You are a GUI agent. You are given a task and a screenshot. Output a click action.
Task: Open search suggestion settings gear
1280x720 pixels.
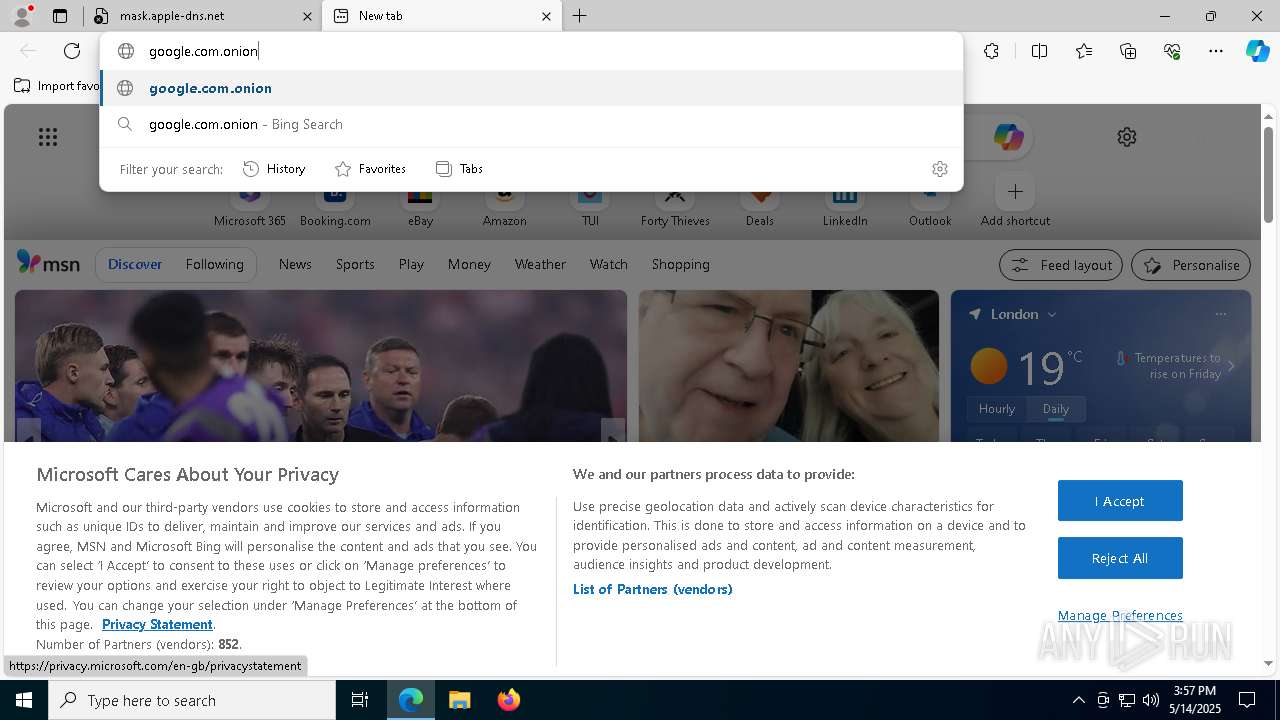coord(939,169)
